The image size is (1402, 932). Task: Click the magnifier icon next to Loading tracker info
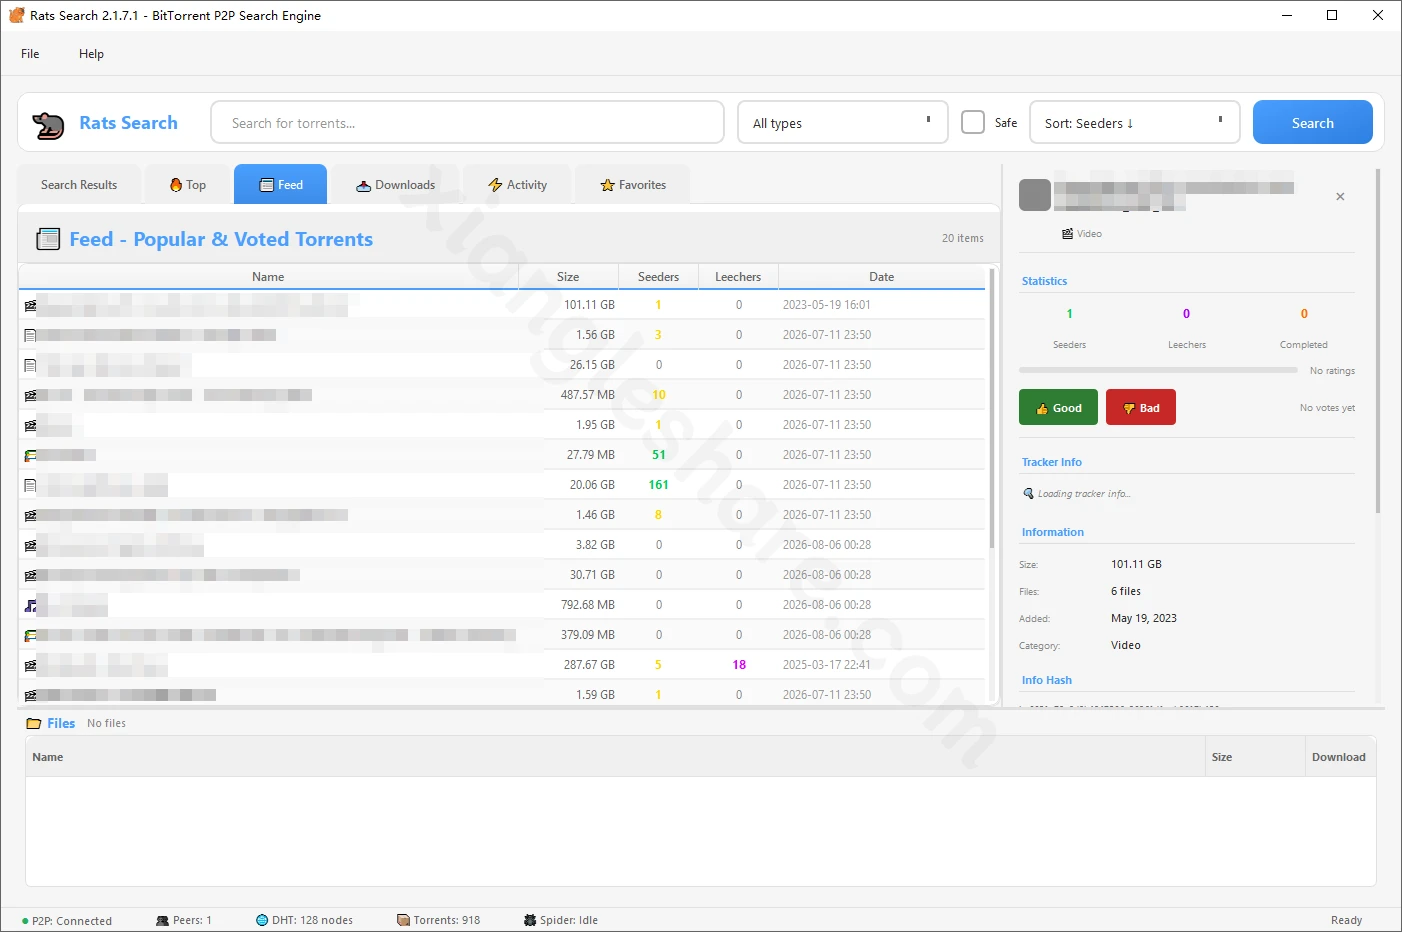pos(1028,493)
